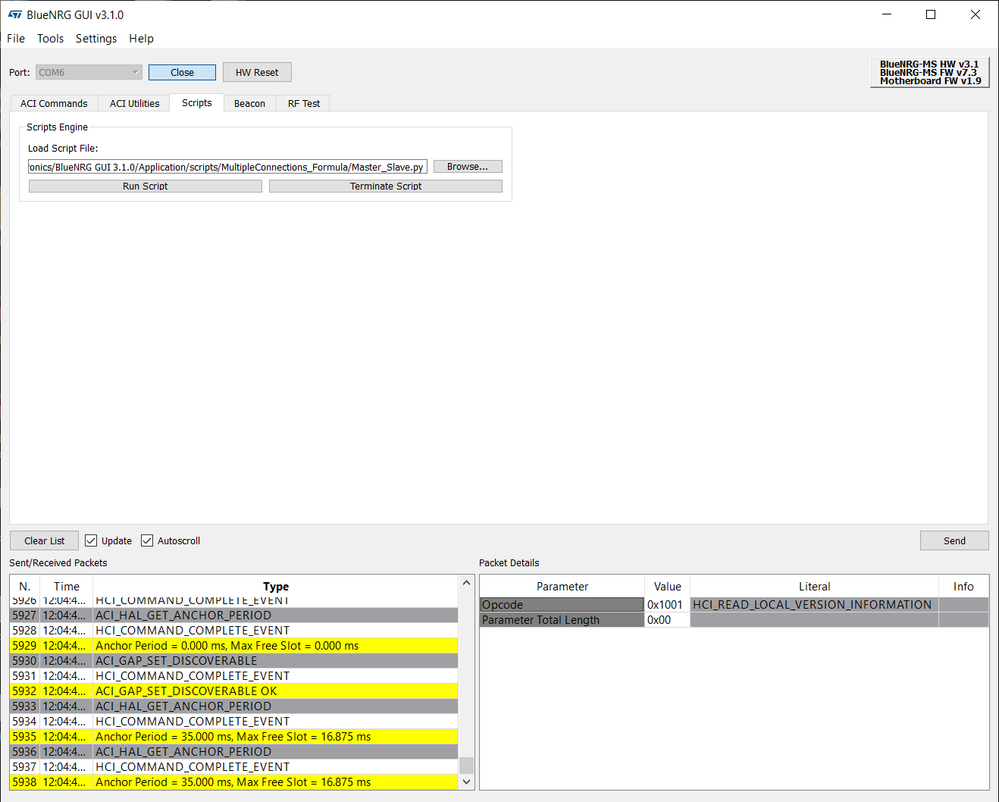Click the Value column header
This screenshot has height=802, width=999.
click(x=667, y=586)
